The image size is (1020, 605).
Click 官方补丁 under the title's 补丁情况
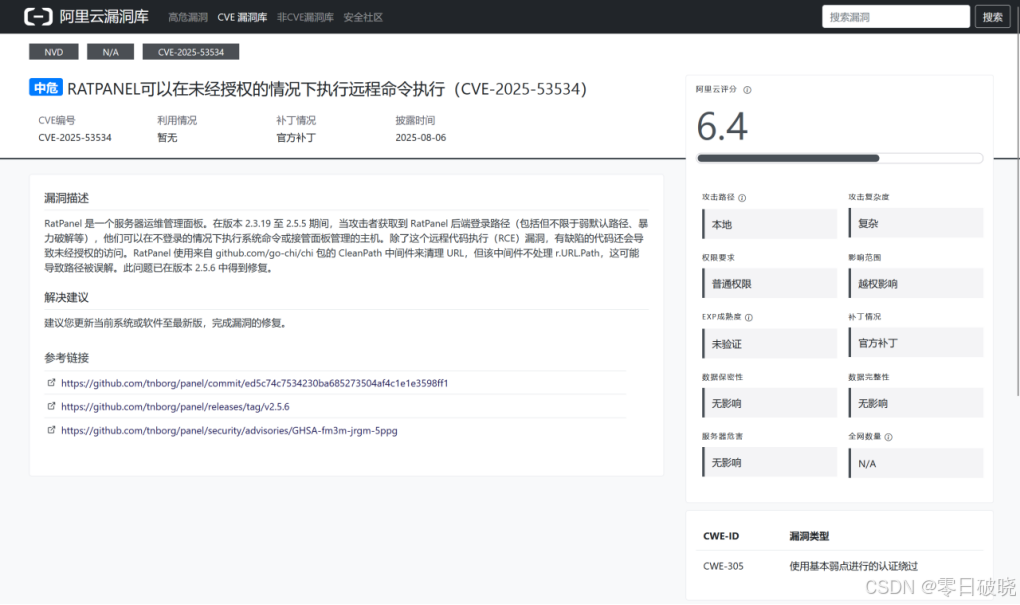pos(296,138)
